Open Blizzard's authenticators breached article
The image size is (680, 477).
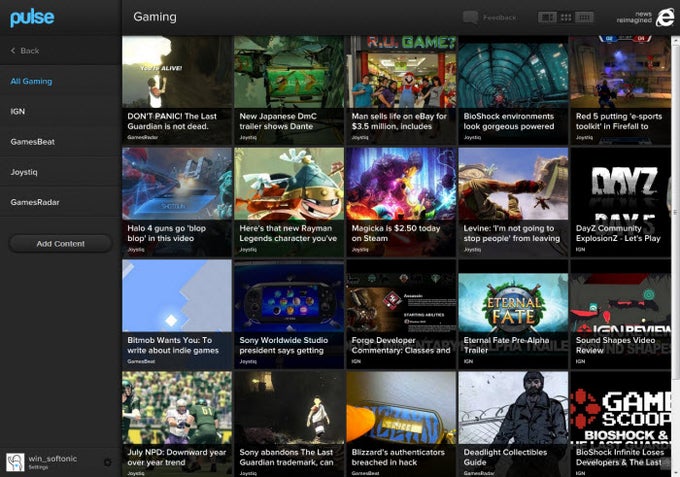point(401,424)
